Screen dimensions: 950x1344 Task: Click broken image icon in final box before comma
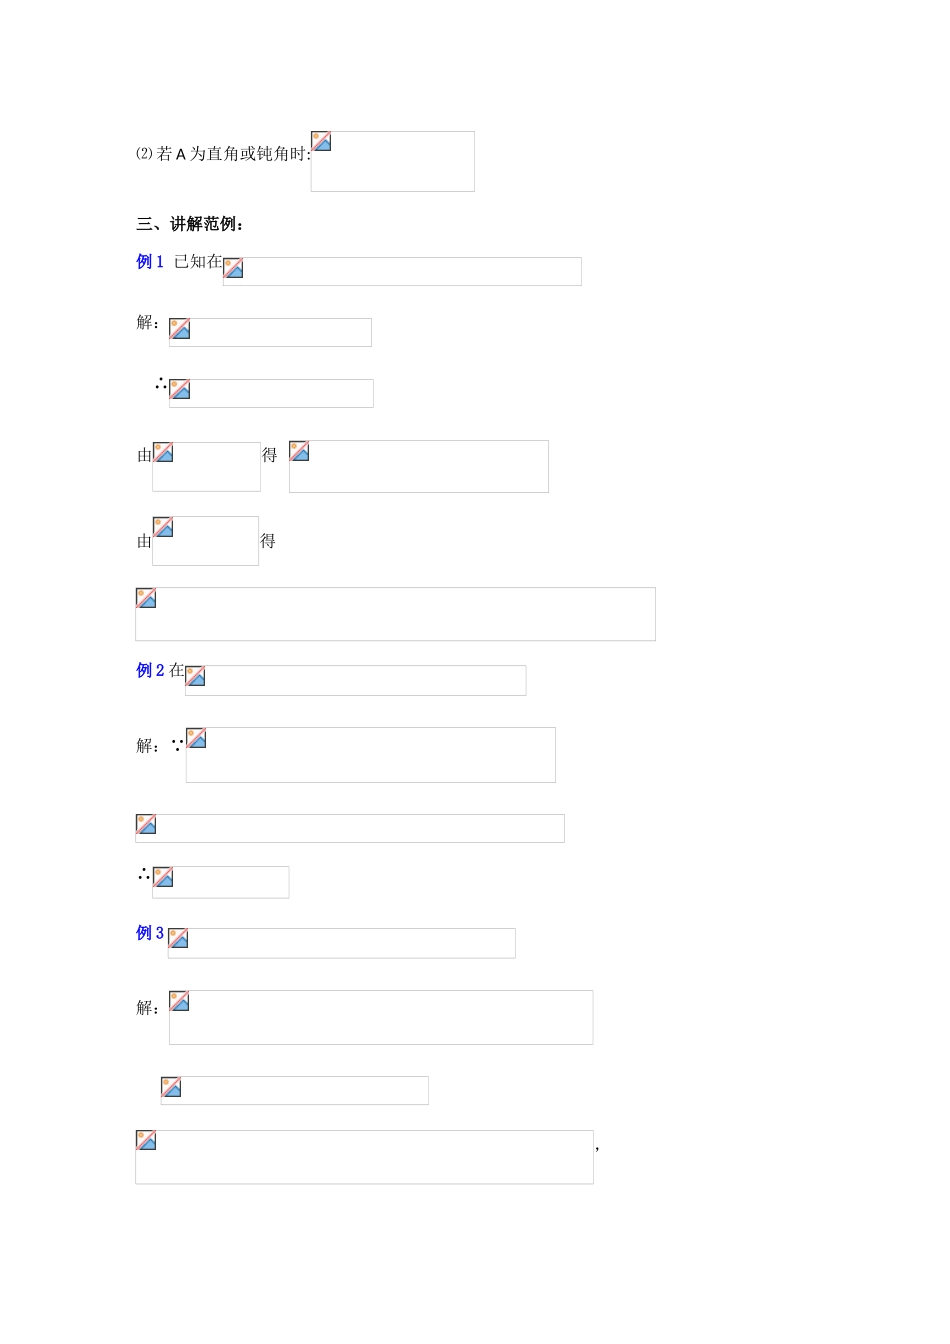[146, 1140]
